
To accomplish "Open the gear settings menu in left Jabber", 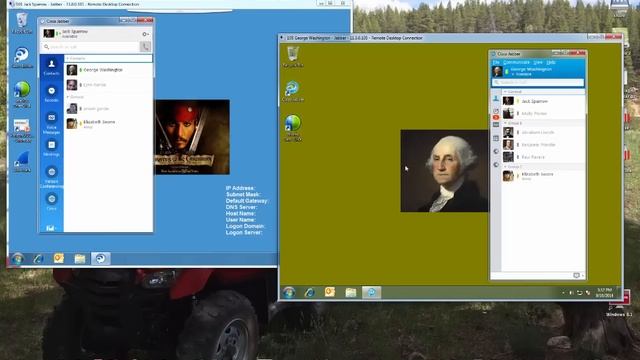I will pyautogui.click(x=145, y=34).
